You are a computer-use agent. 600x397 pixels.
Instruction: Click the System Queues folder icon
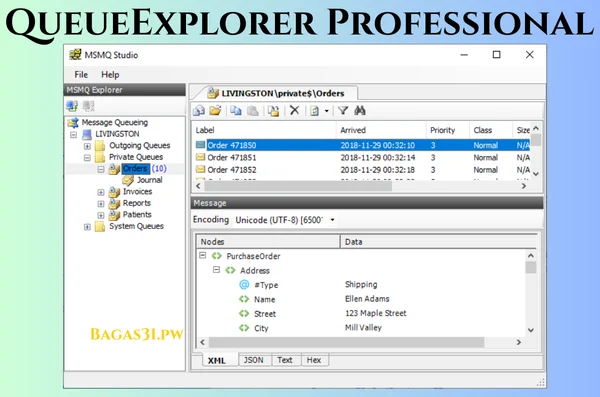(x=100, y=226)
